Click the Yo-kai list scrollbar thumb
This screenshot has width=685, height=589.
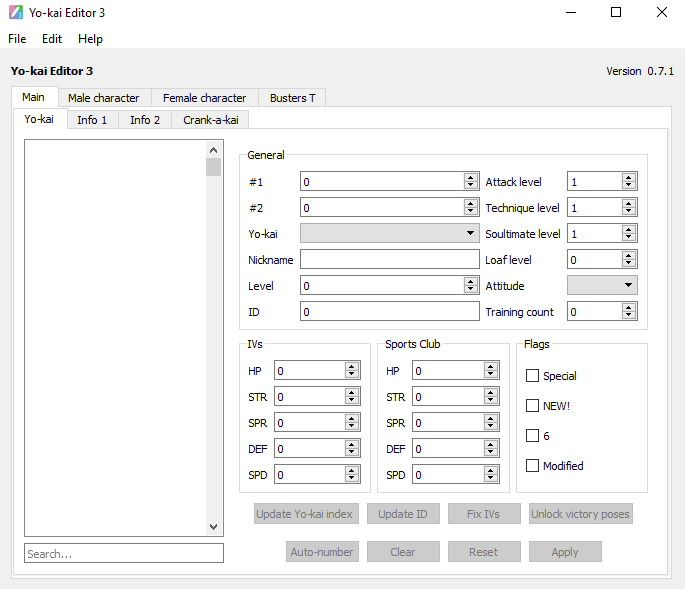213,167
